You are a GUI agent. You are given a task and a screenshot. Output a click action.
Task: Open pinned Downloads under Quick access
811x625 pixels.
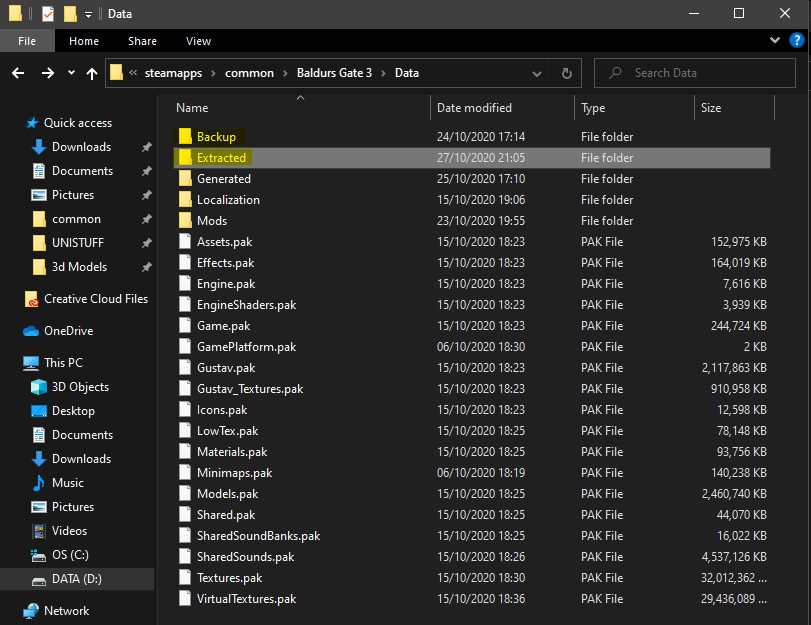pyautogui.click(x=81, y=147)
